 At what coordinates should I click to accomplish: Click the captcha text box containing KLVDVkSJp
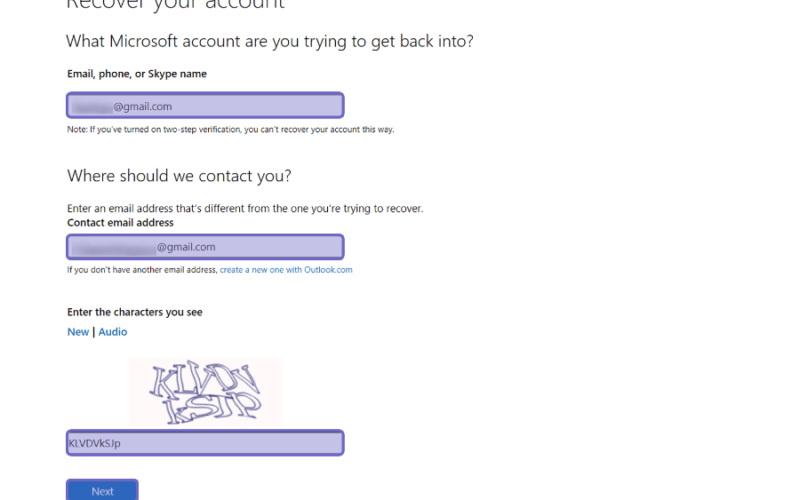[205, 443]
